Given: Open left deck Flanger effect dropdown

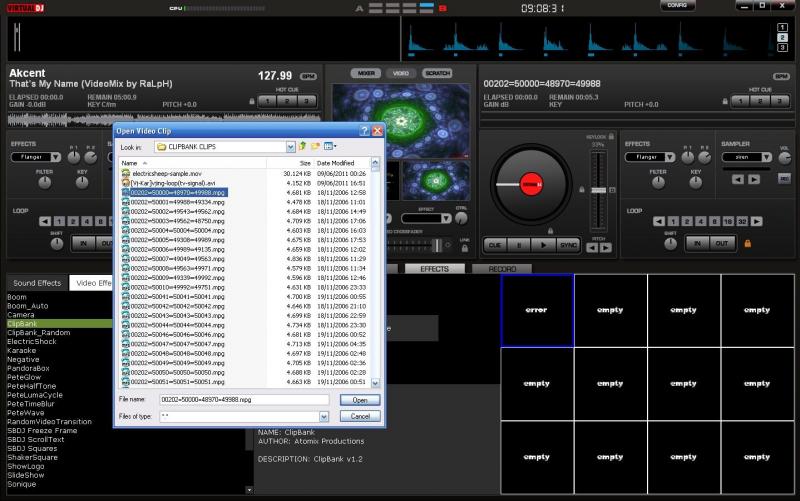Looking at the screenshot, I should point(56,157).
